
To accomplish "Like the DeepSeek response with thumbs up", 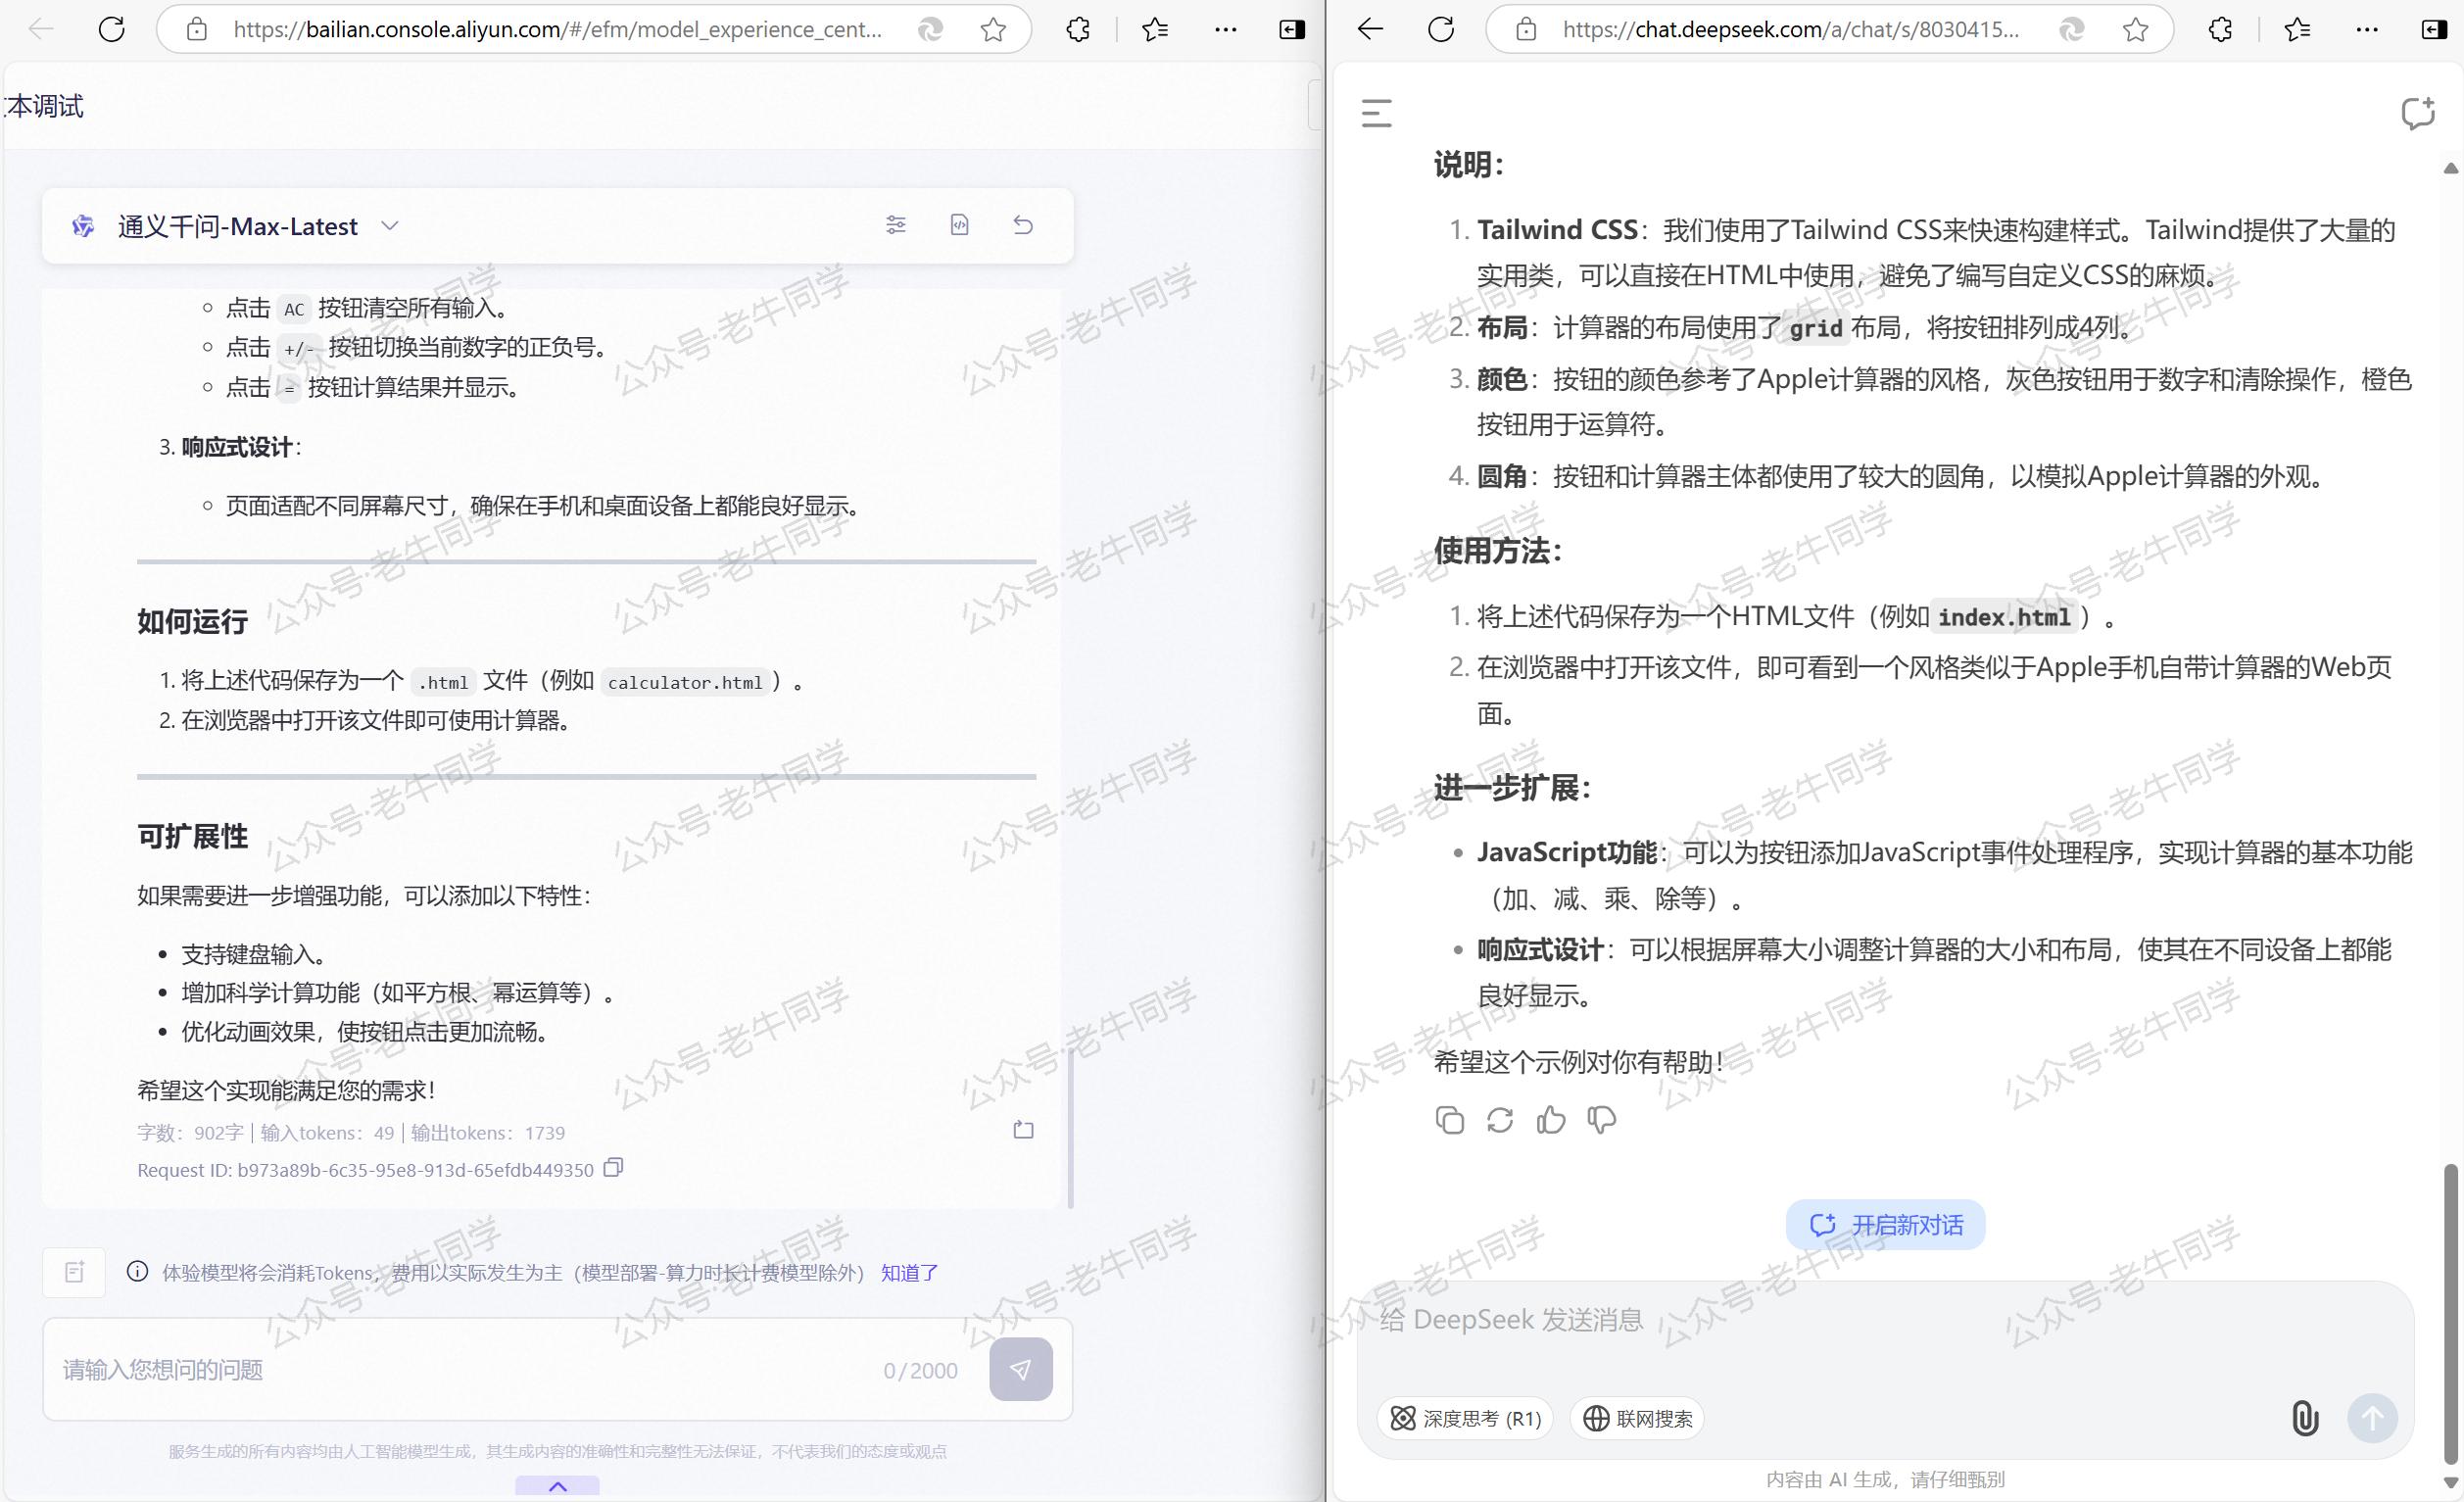I will point(1551,1120).
